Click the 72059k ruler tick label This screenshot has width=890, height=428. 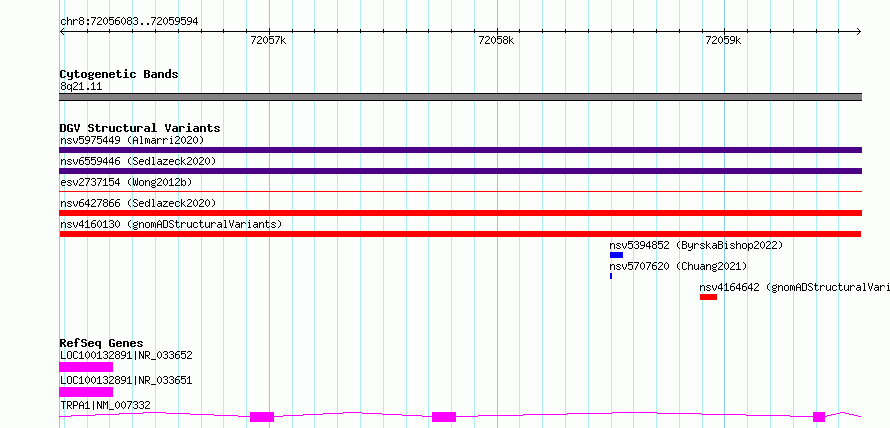pyautogui.click(x=723, y=40)
